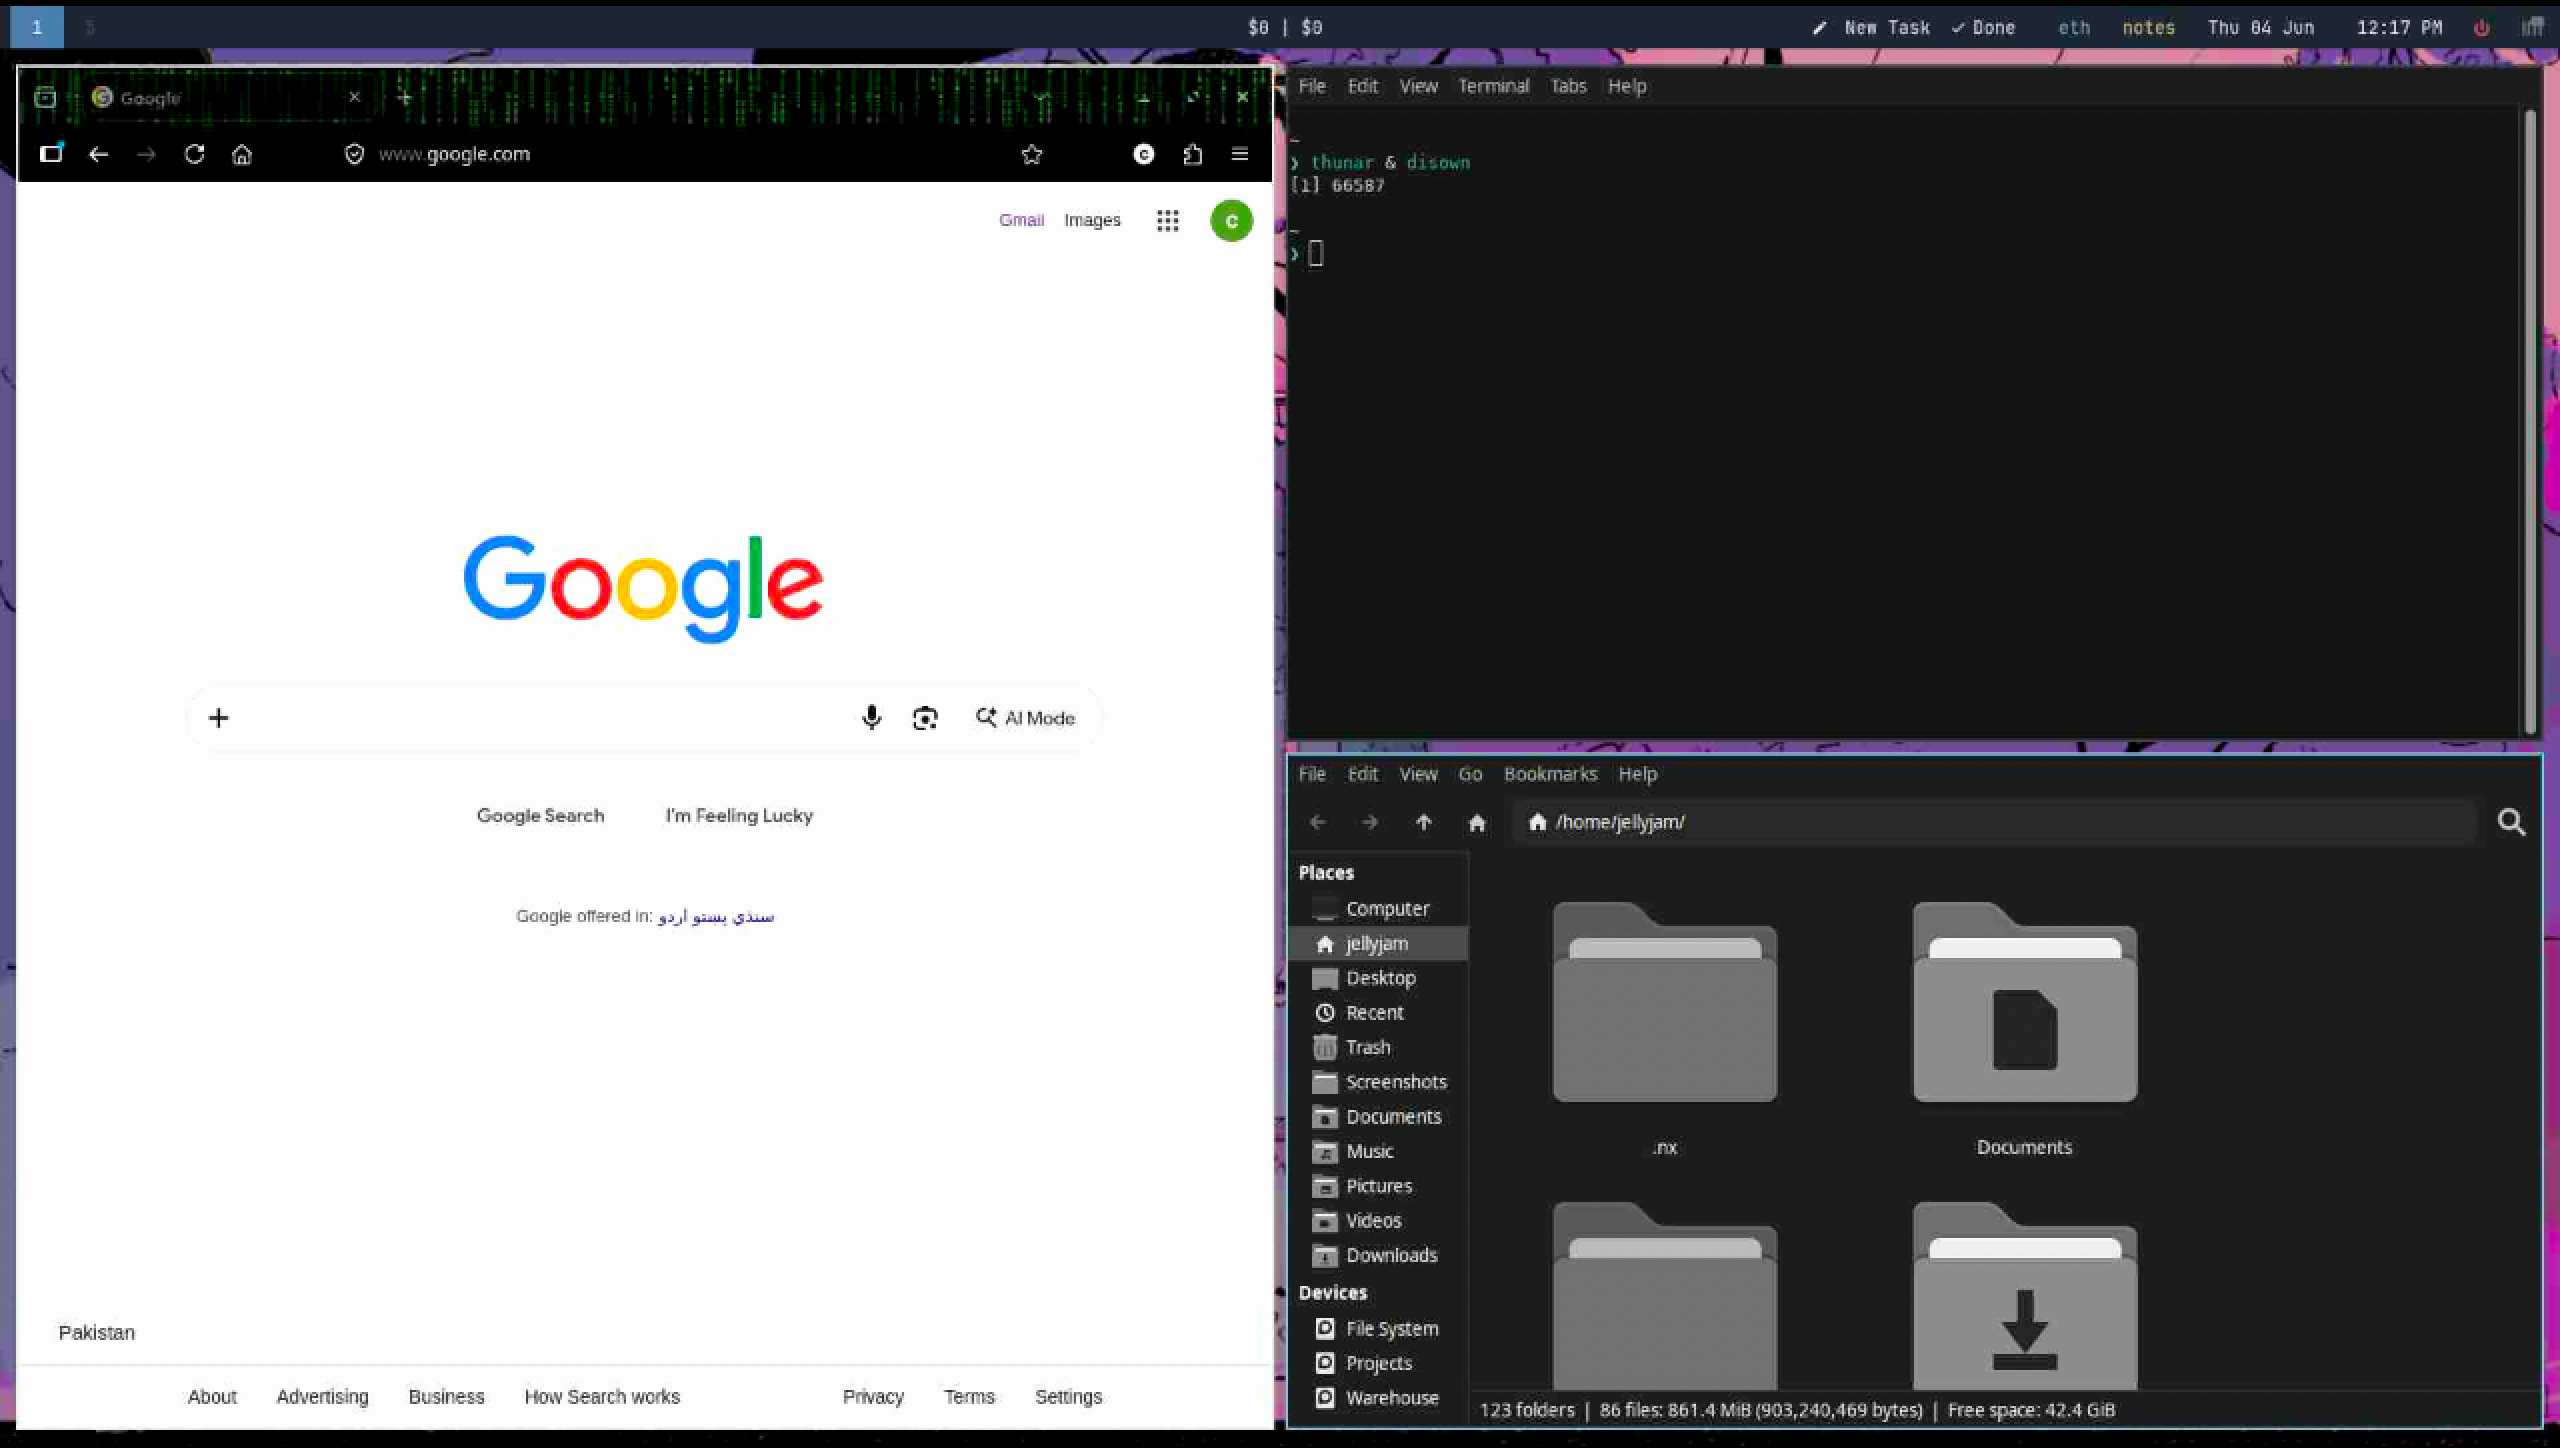Open the Google apps grid
2560x1448 pixels.
pyautogui.click(x=1167, y=220)
